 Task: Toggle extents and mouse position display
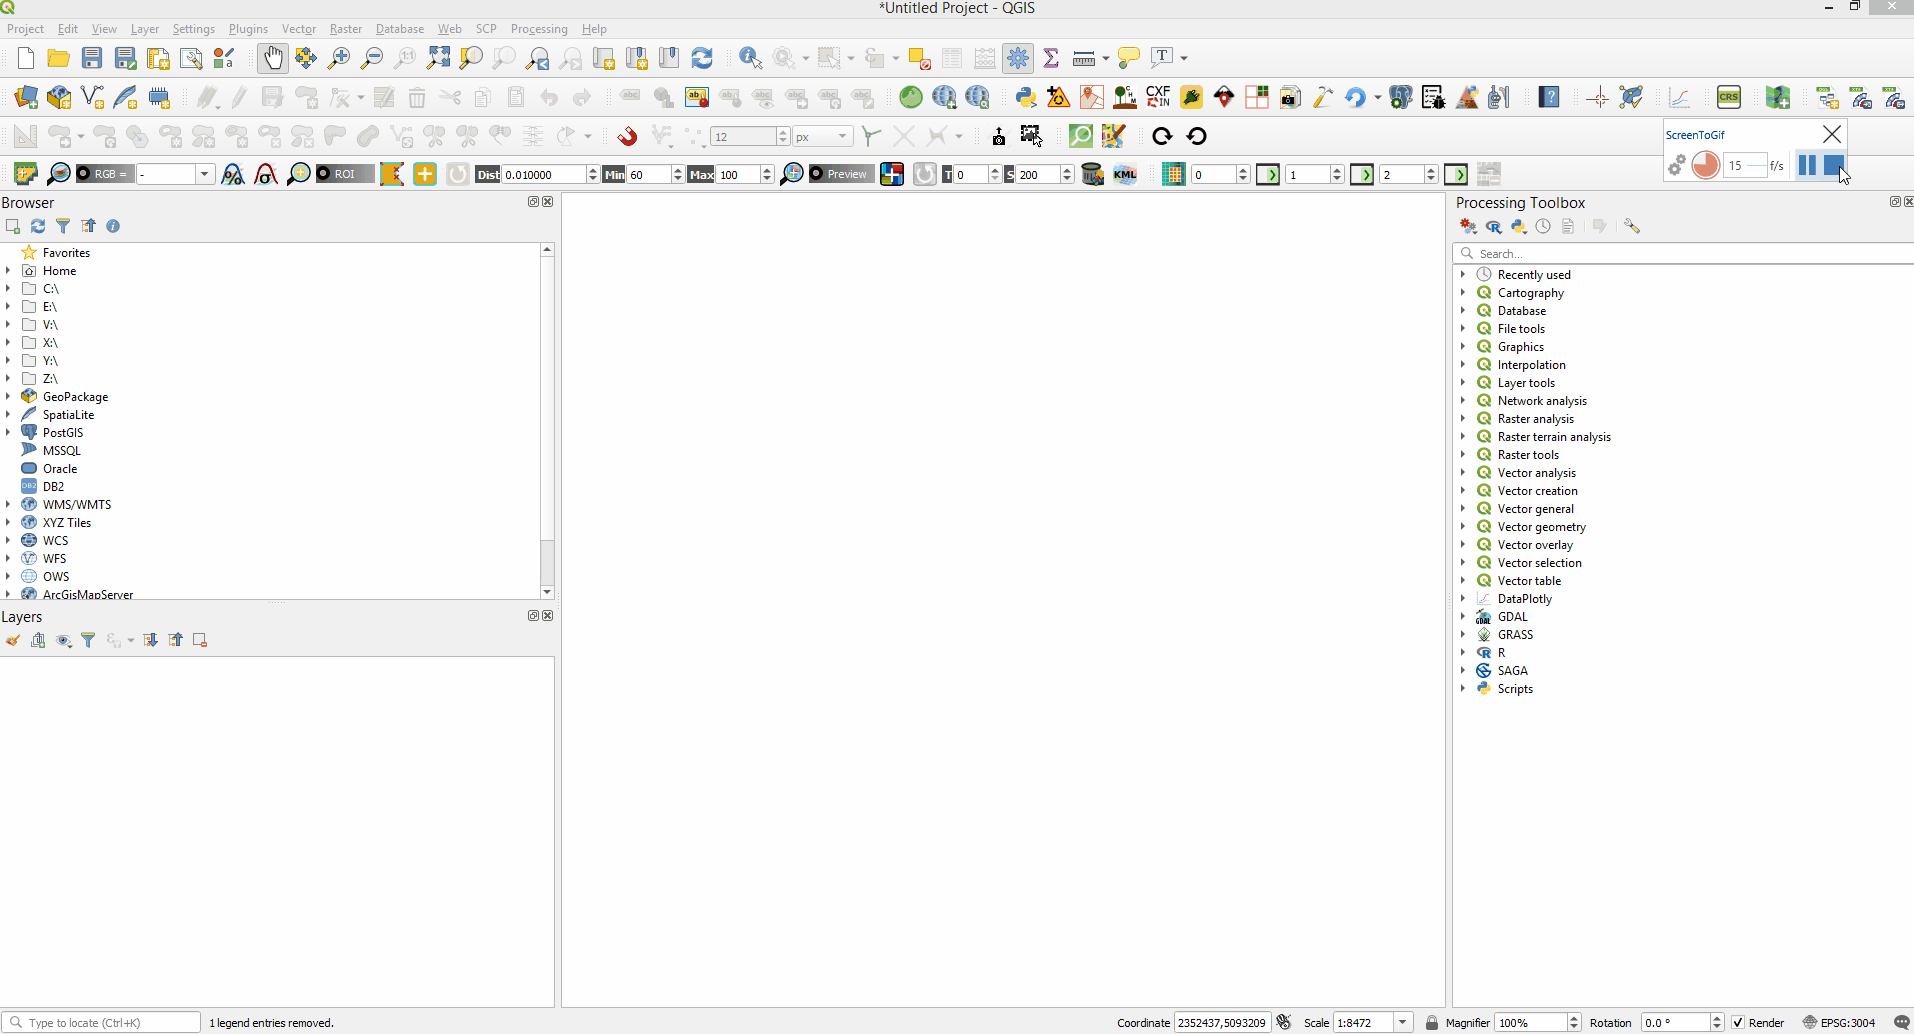(x=1284, y=1022)
